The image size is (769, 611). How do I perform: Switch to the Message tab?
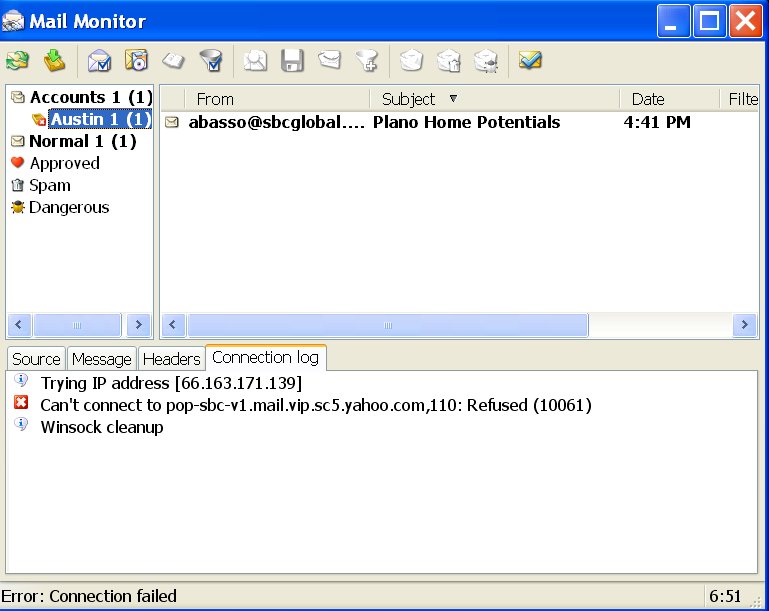102,359
